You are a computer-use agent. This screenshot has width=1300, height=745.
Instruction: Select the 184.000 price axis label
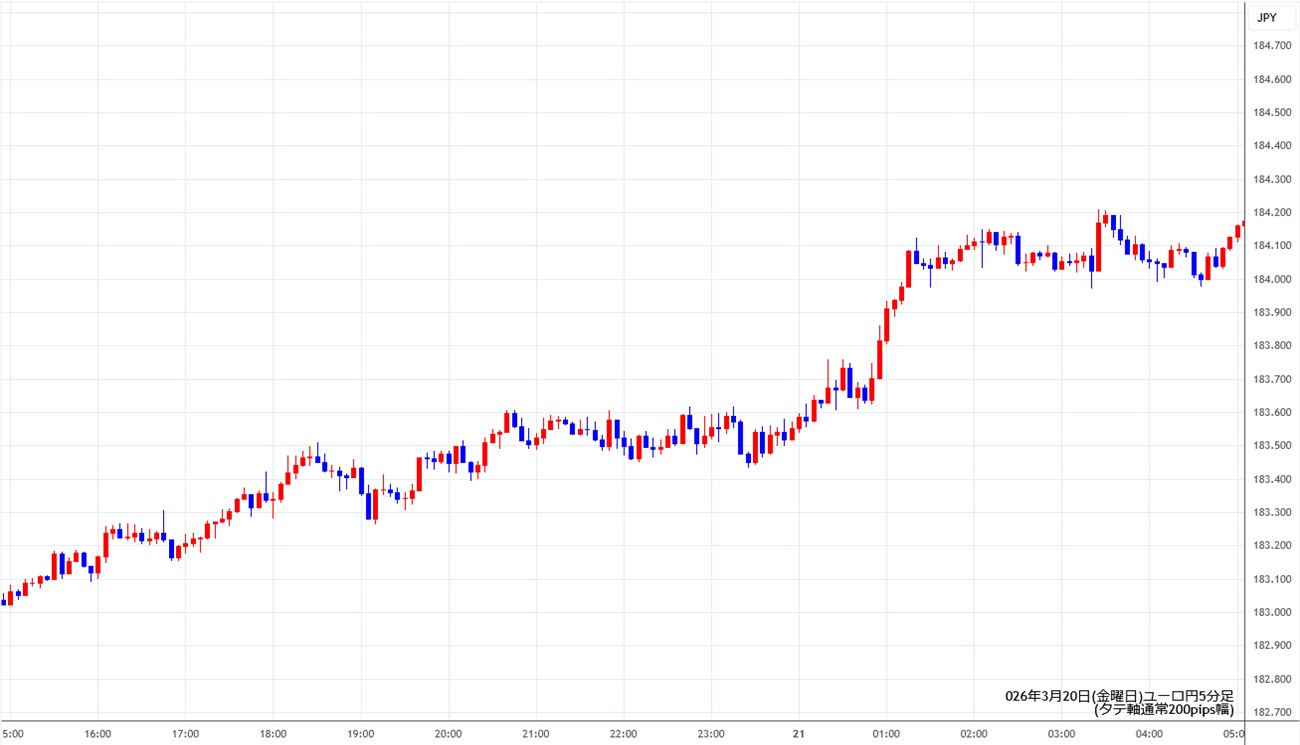[x=1270, y=279]
